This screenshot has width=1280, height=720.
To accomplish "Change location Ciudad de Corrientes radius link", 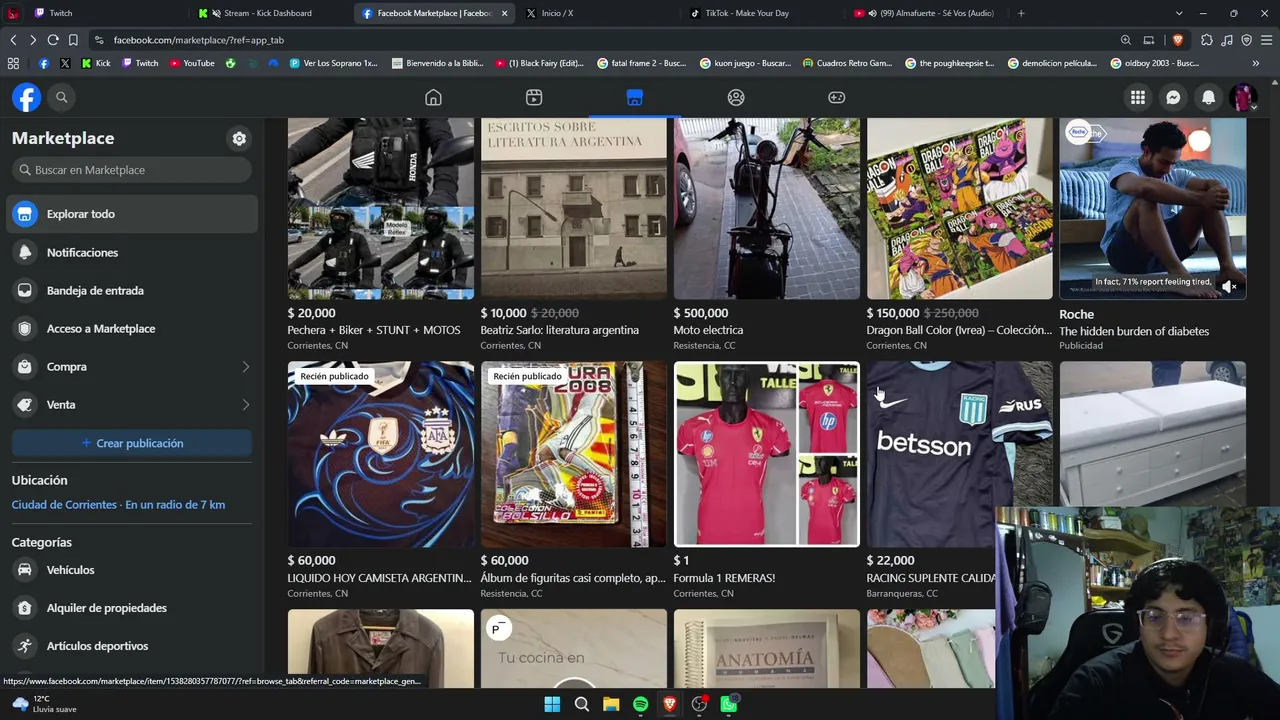I will pyautogui.click(x=118, y=505).
